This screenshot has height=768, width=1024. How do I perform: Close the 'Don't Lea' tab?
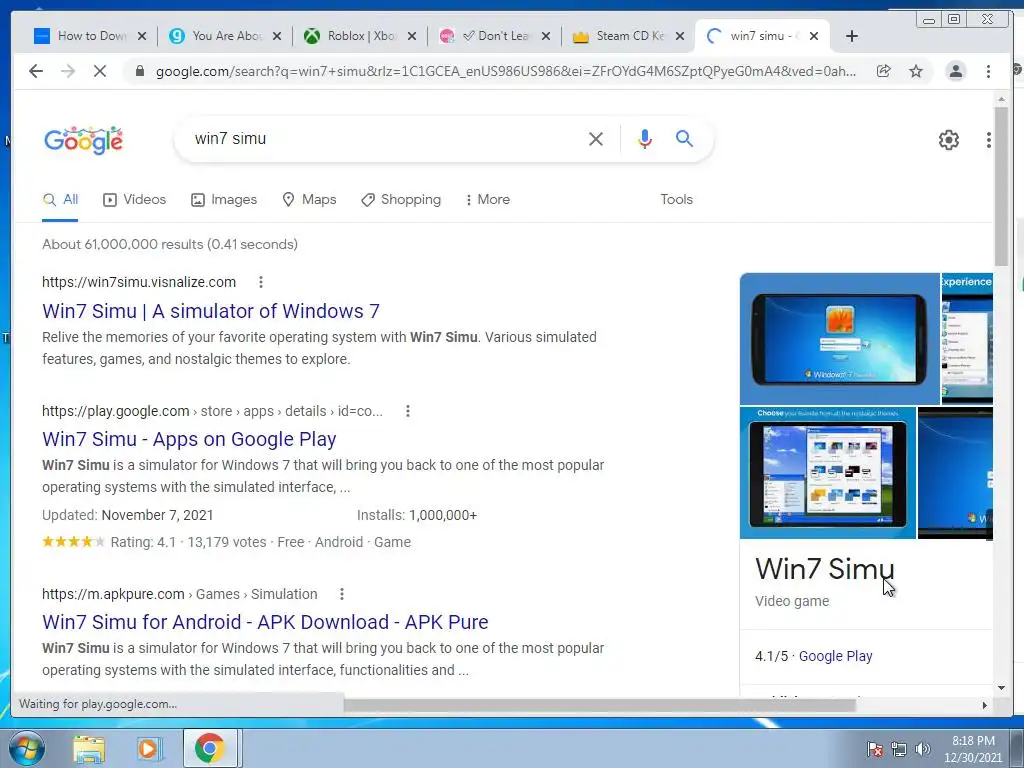pyautogui.click(x=546, y=36)
